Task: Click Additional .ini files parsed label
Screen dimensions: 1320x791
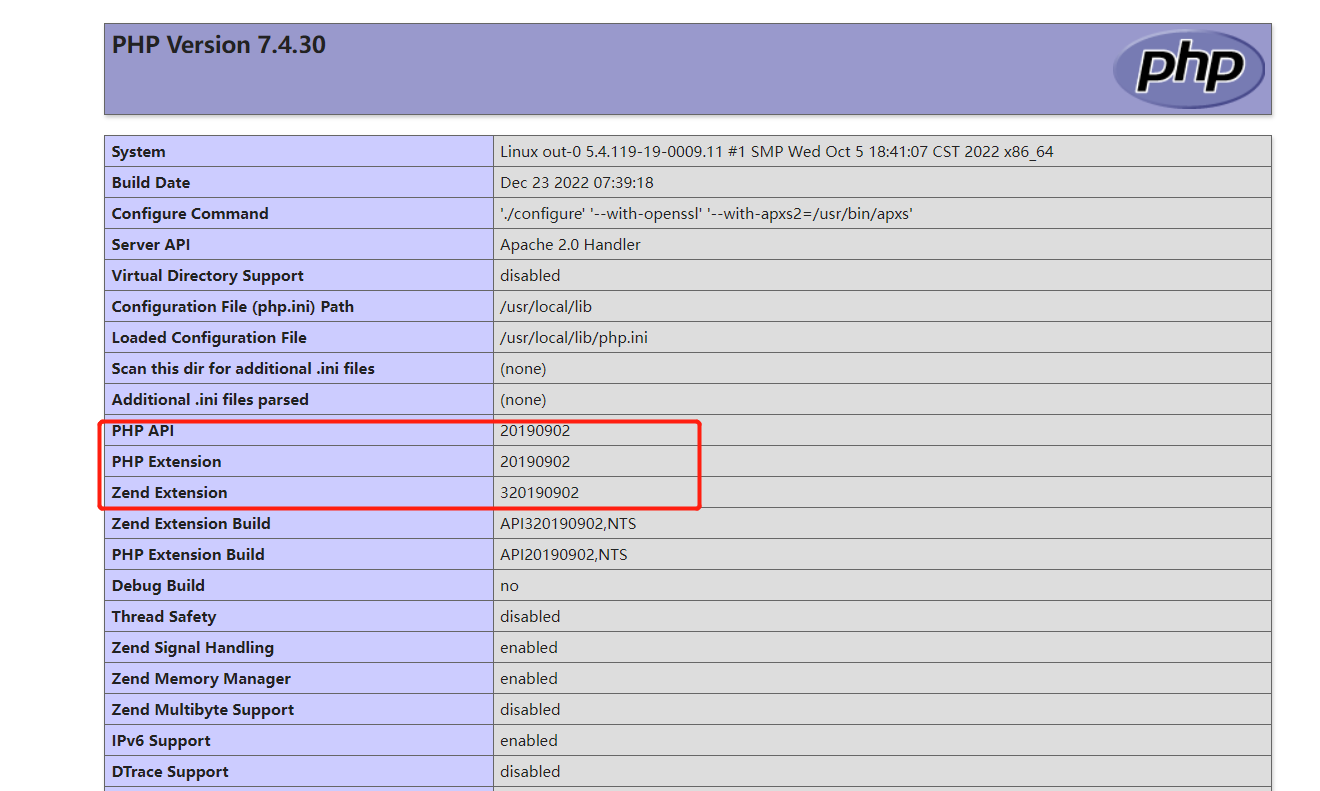Action: tap(210, 400)
